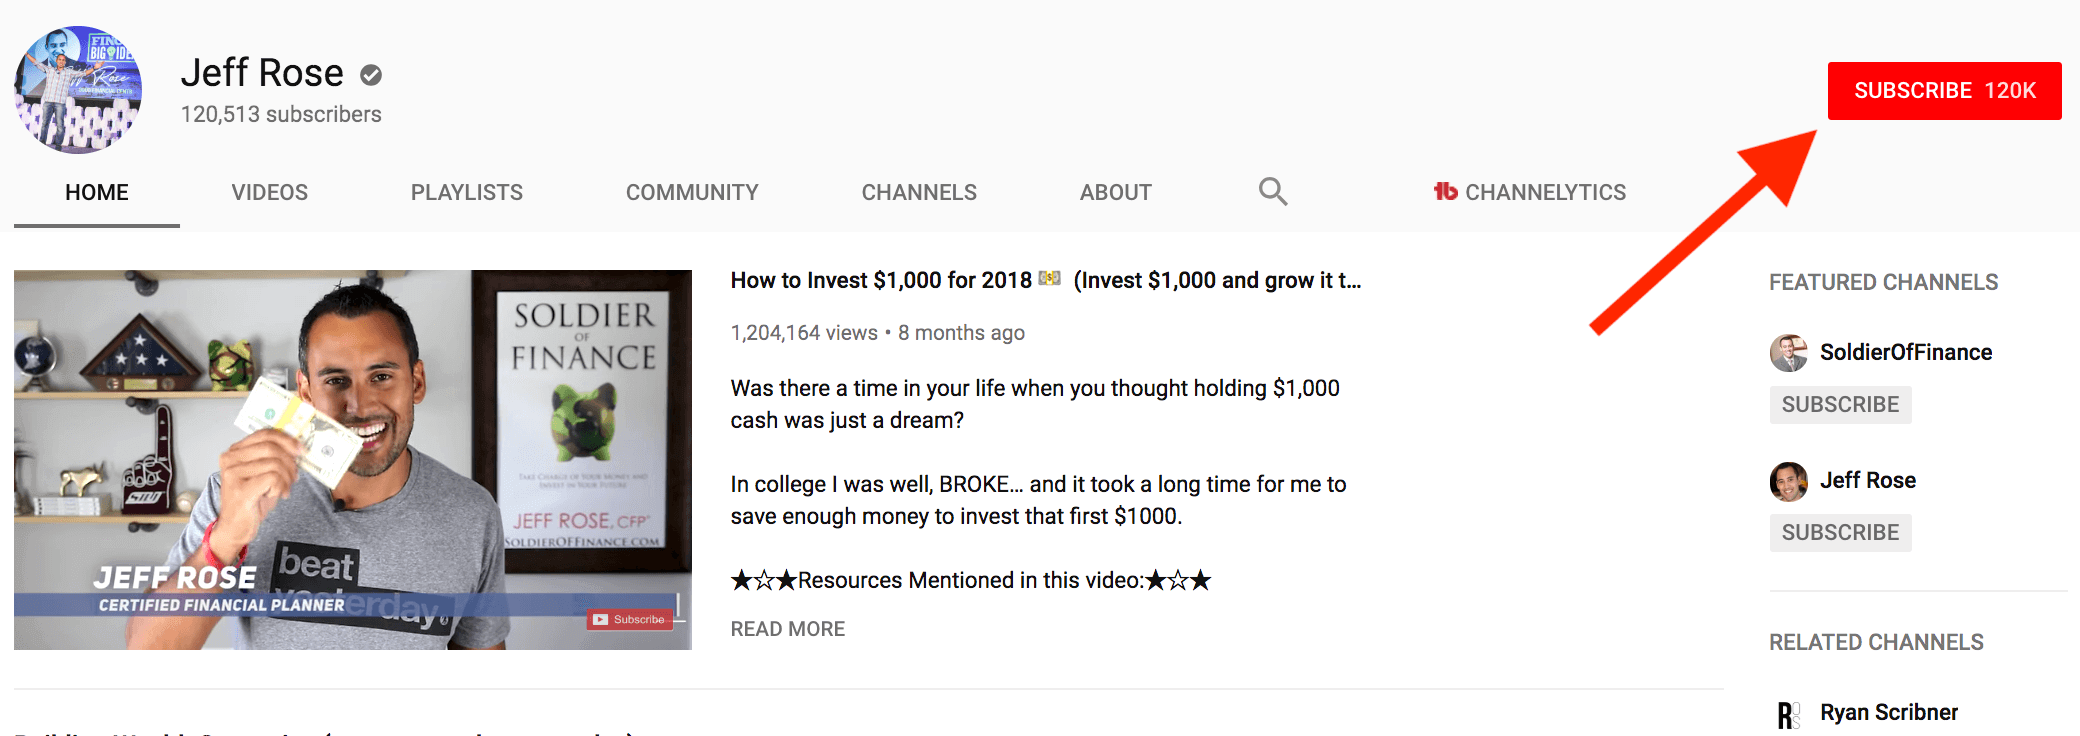Click the red SUBSCRIBE 120K button
The height and width of the screenshot is (736, 2080).
1944,91
